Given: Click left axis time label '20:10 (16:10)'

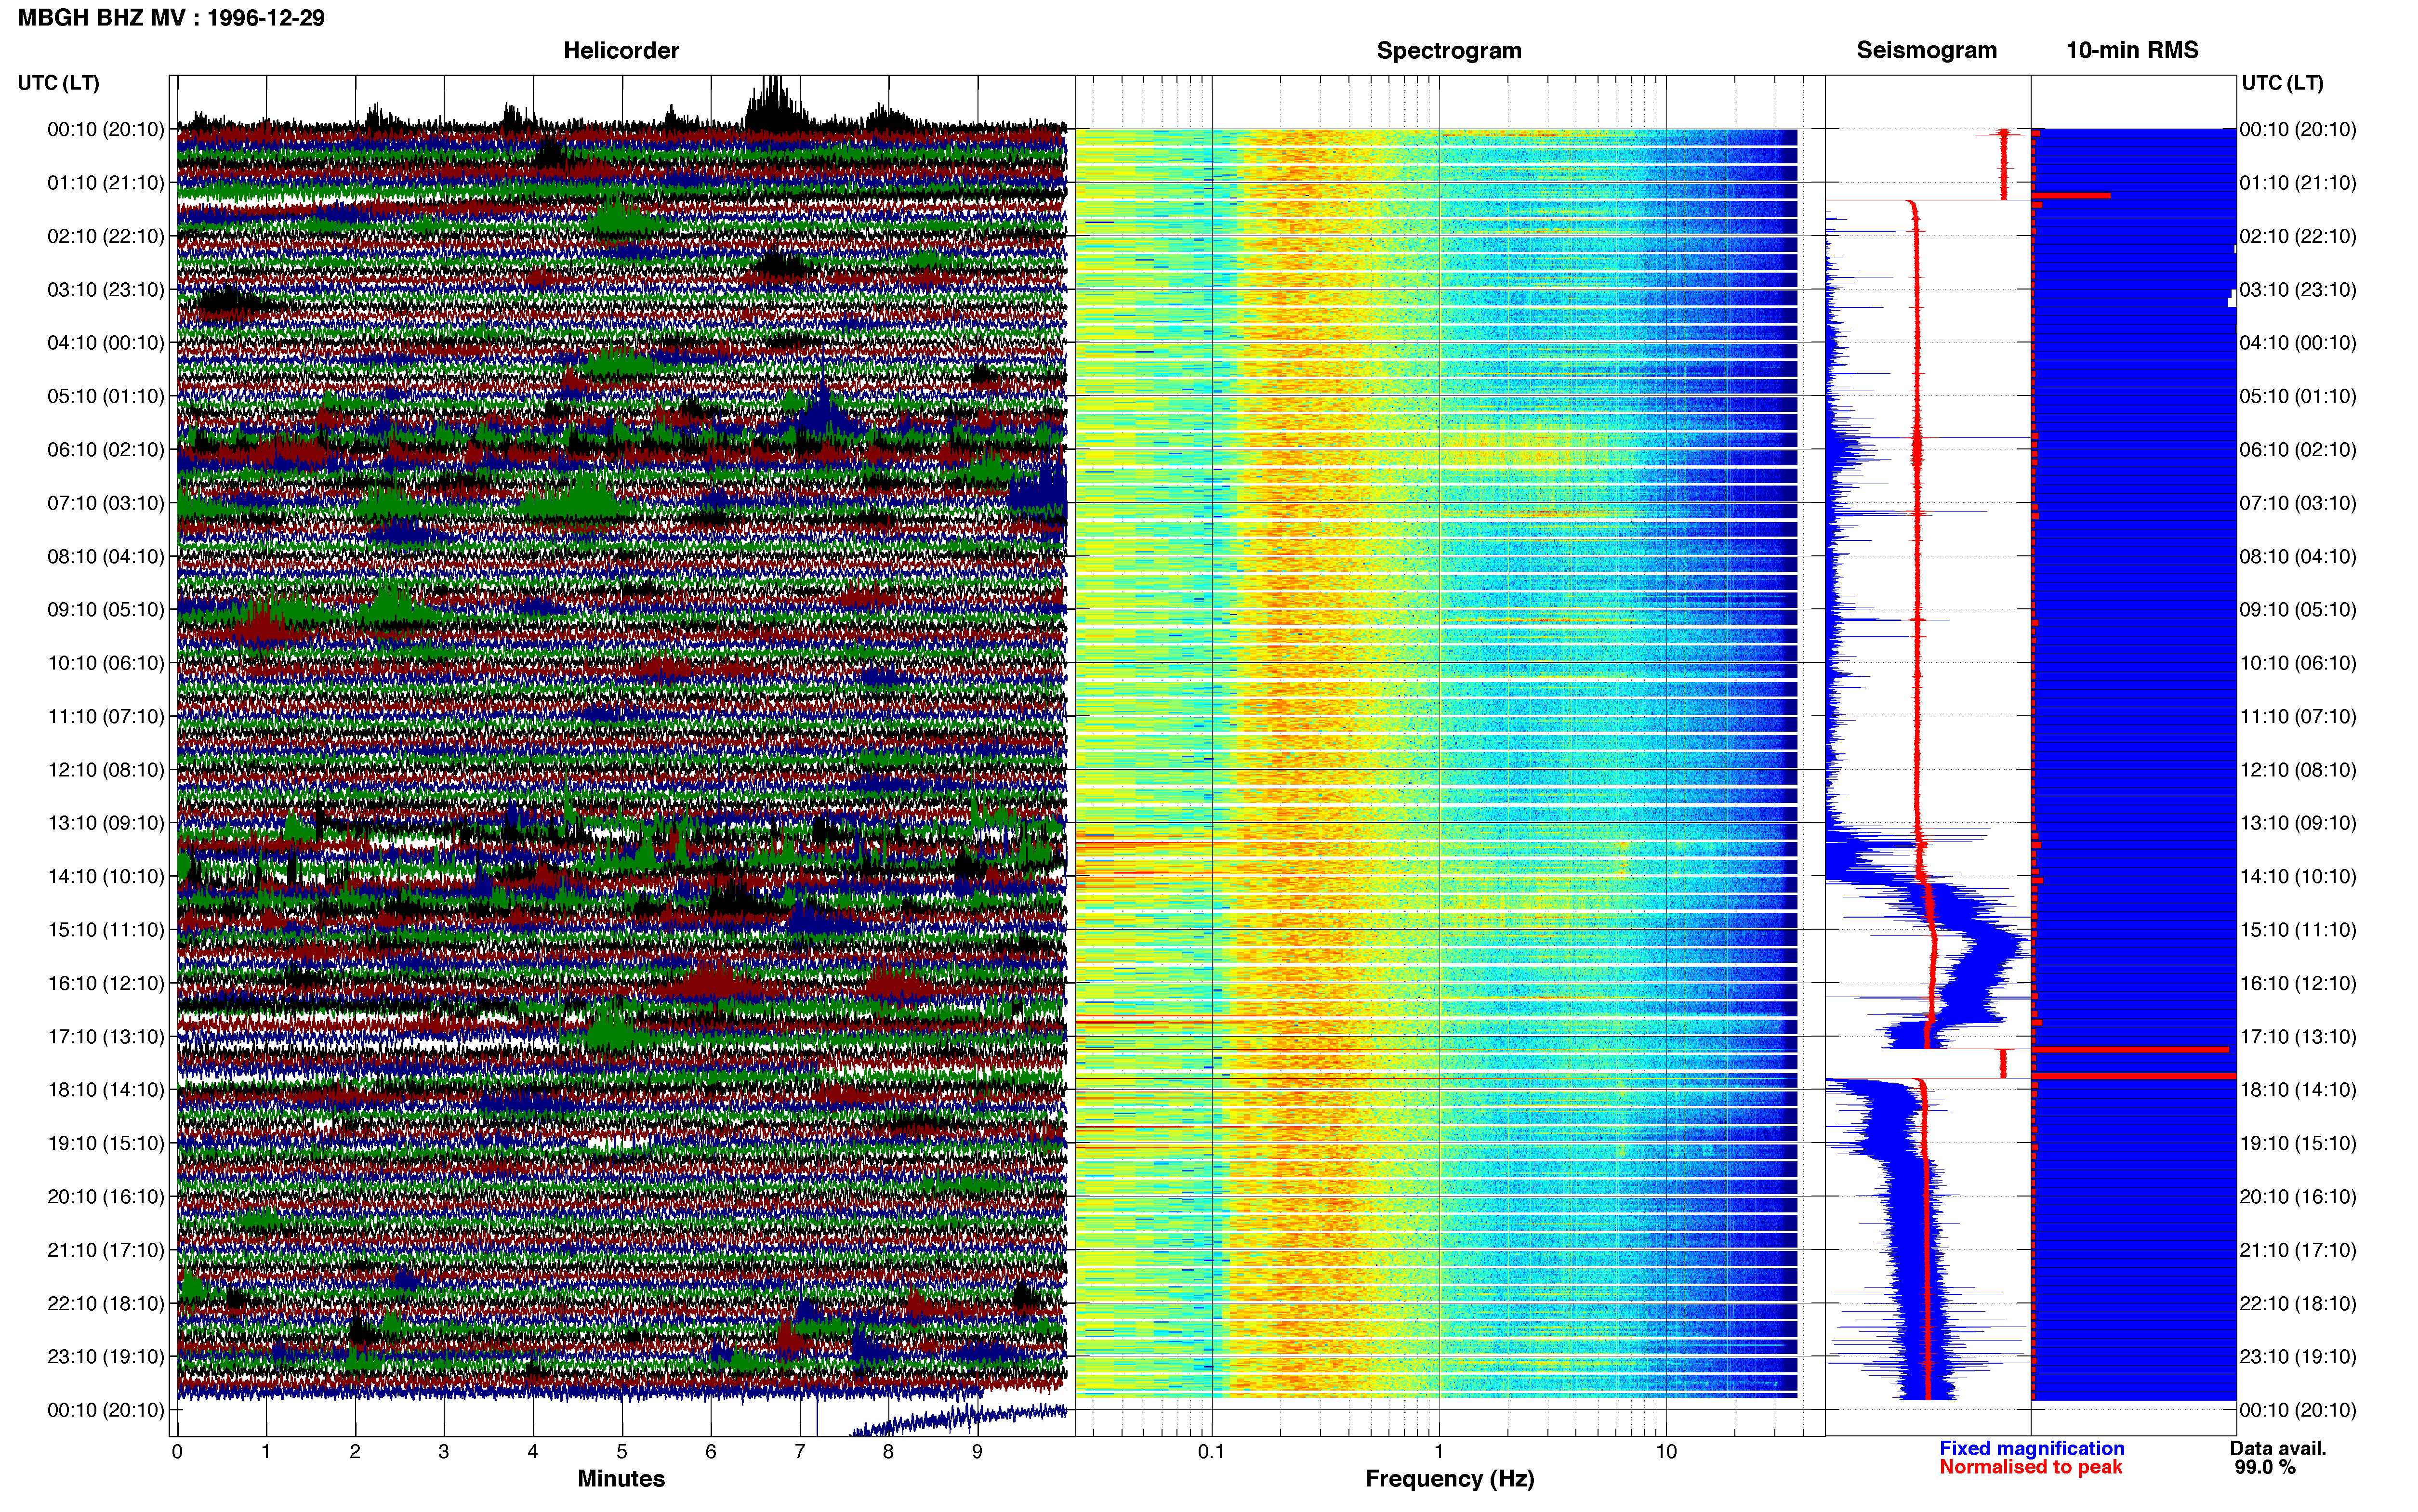Looking at the screenshot, I should click(x=106, y=1197).
